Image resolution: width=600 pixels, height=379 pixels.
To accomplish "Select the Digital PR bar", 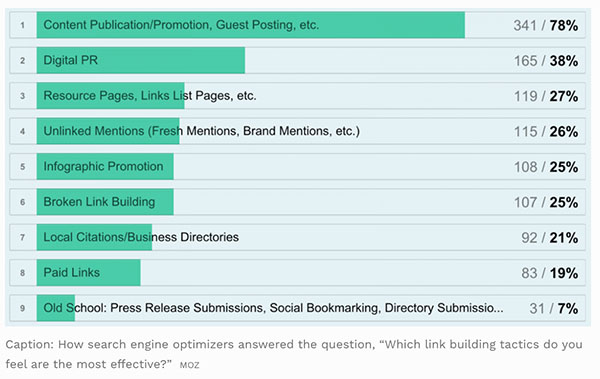I will click(x=141, y=60).
